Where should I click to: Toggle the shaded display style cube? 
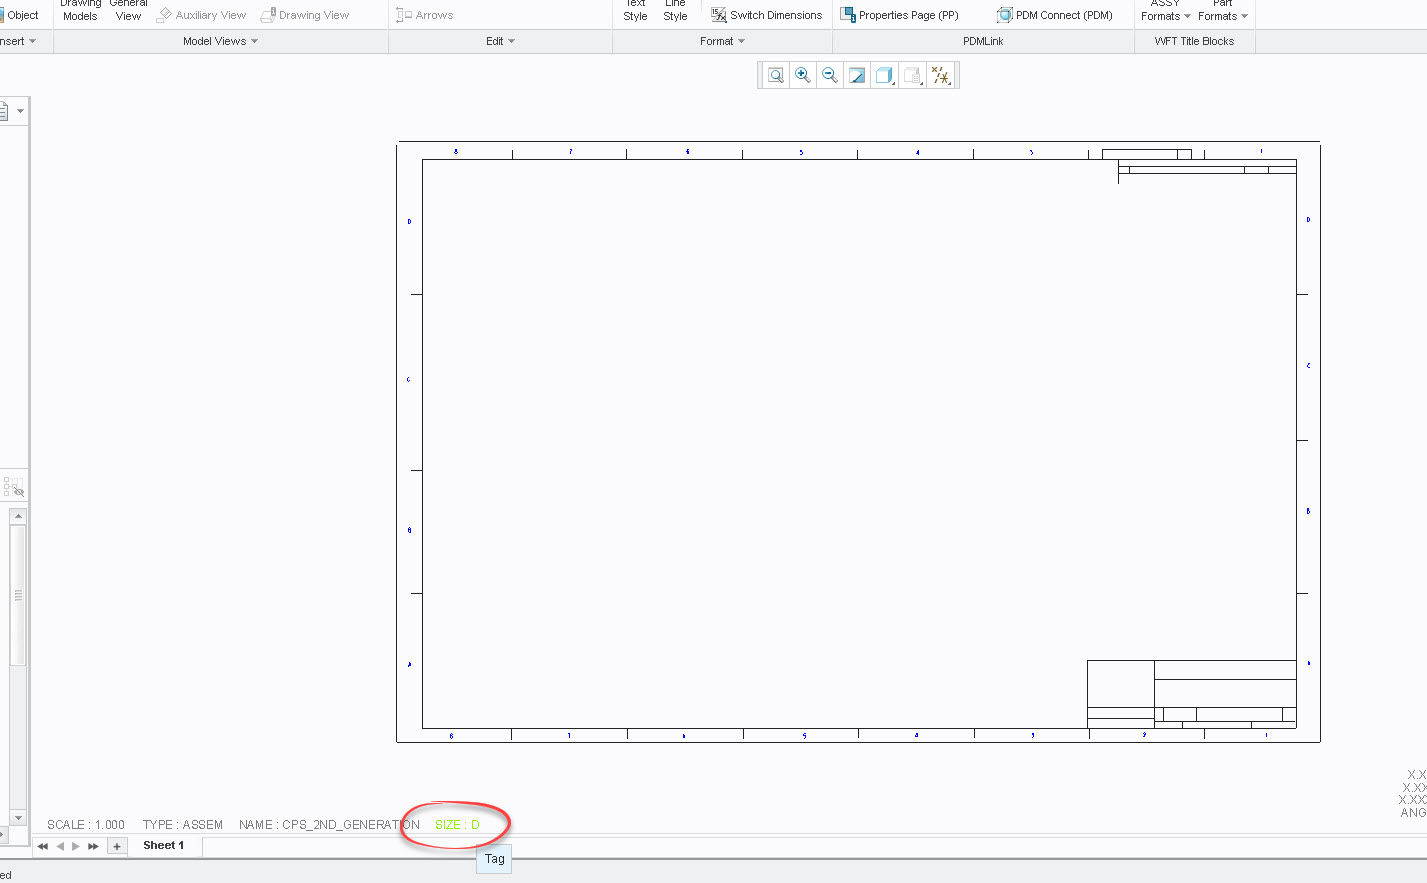pos(884,75)
